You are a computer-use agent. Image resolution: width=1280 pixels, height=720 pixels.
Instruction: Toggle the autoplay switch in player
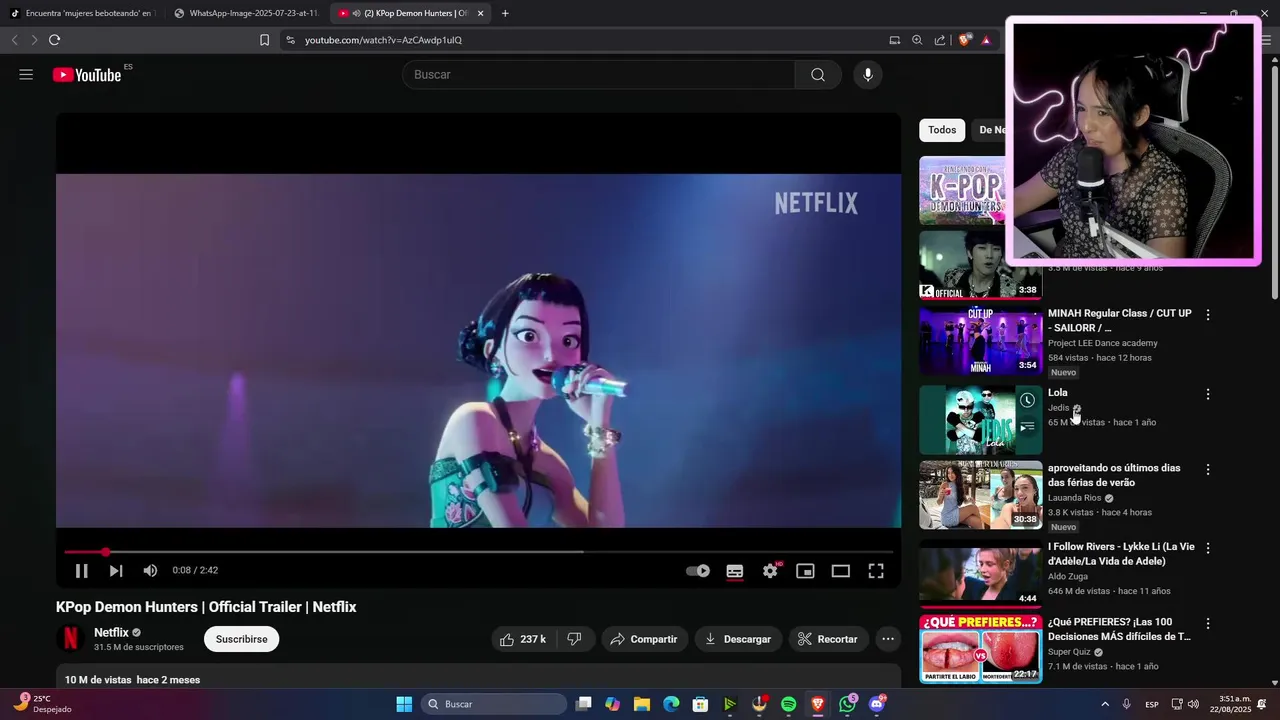[698, 571]
